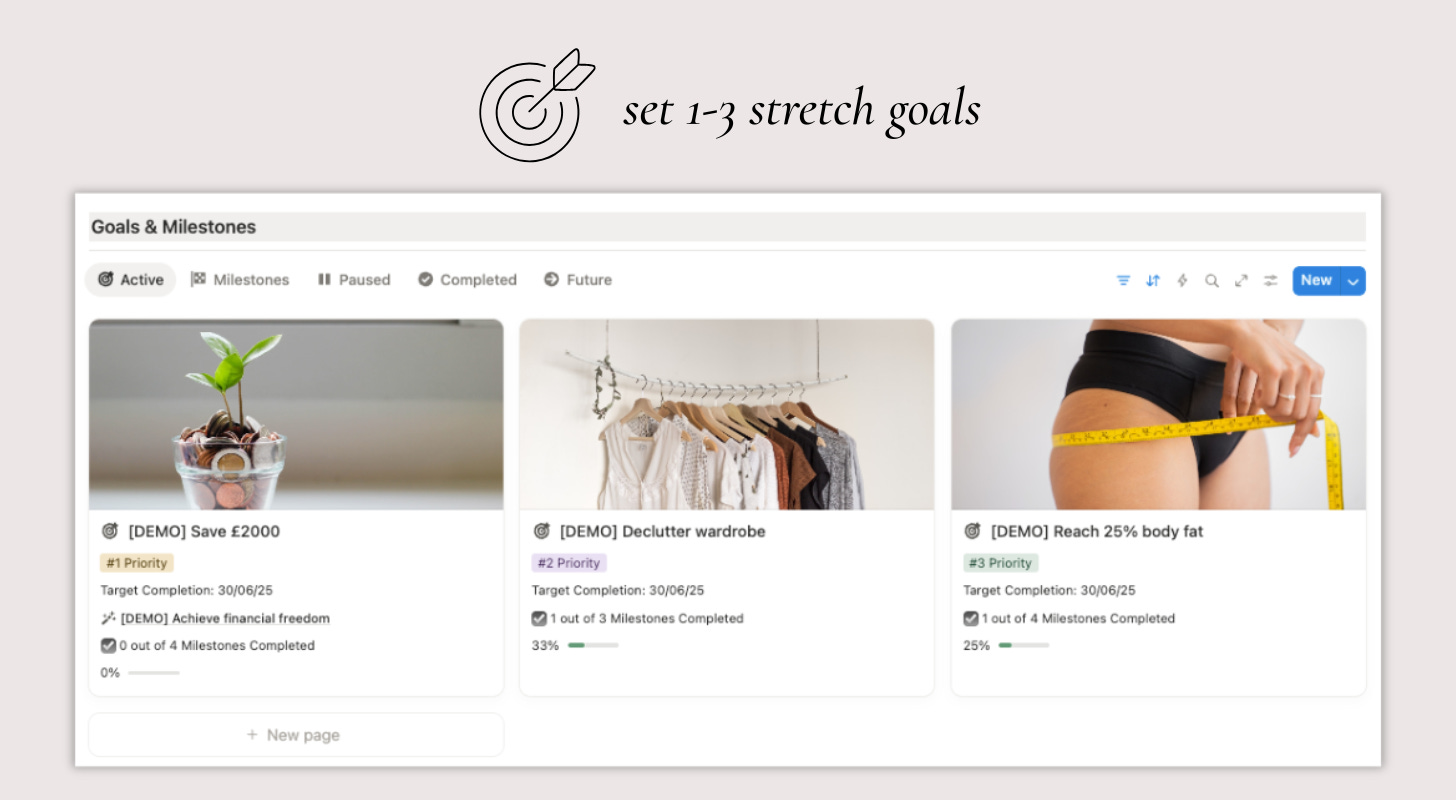Viewport: 1456px width, 800px height.
Task: Open view settings sliders icon
Action: [1270, 281]
